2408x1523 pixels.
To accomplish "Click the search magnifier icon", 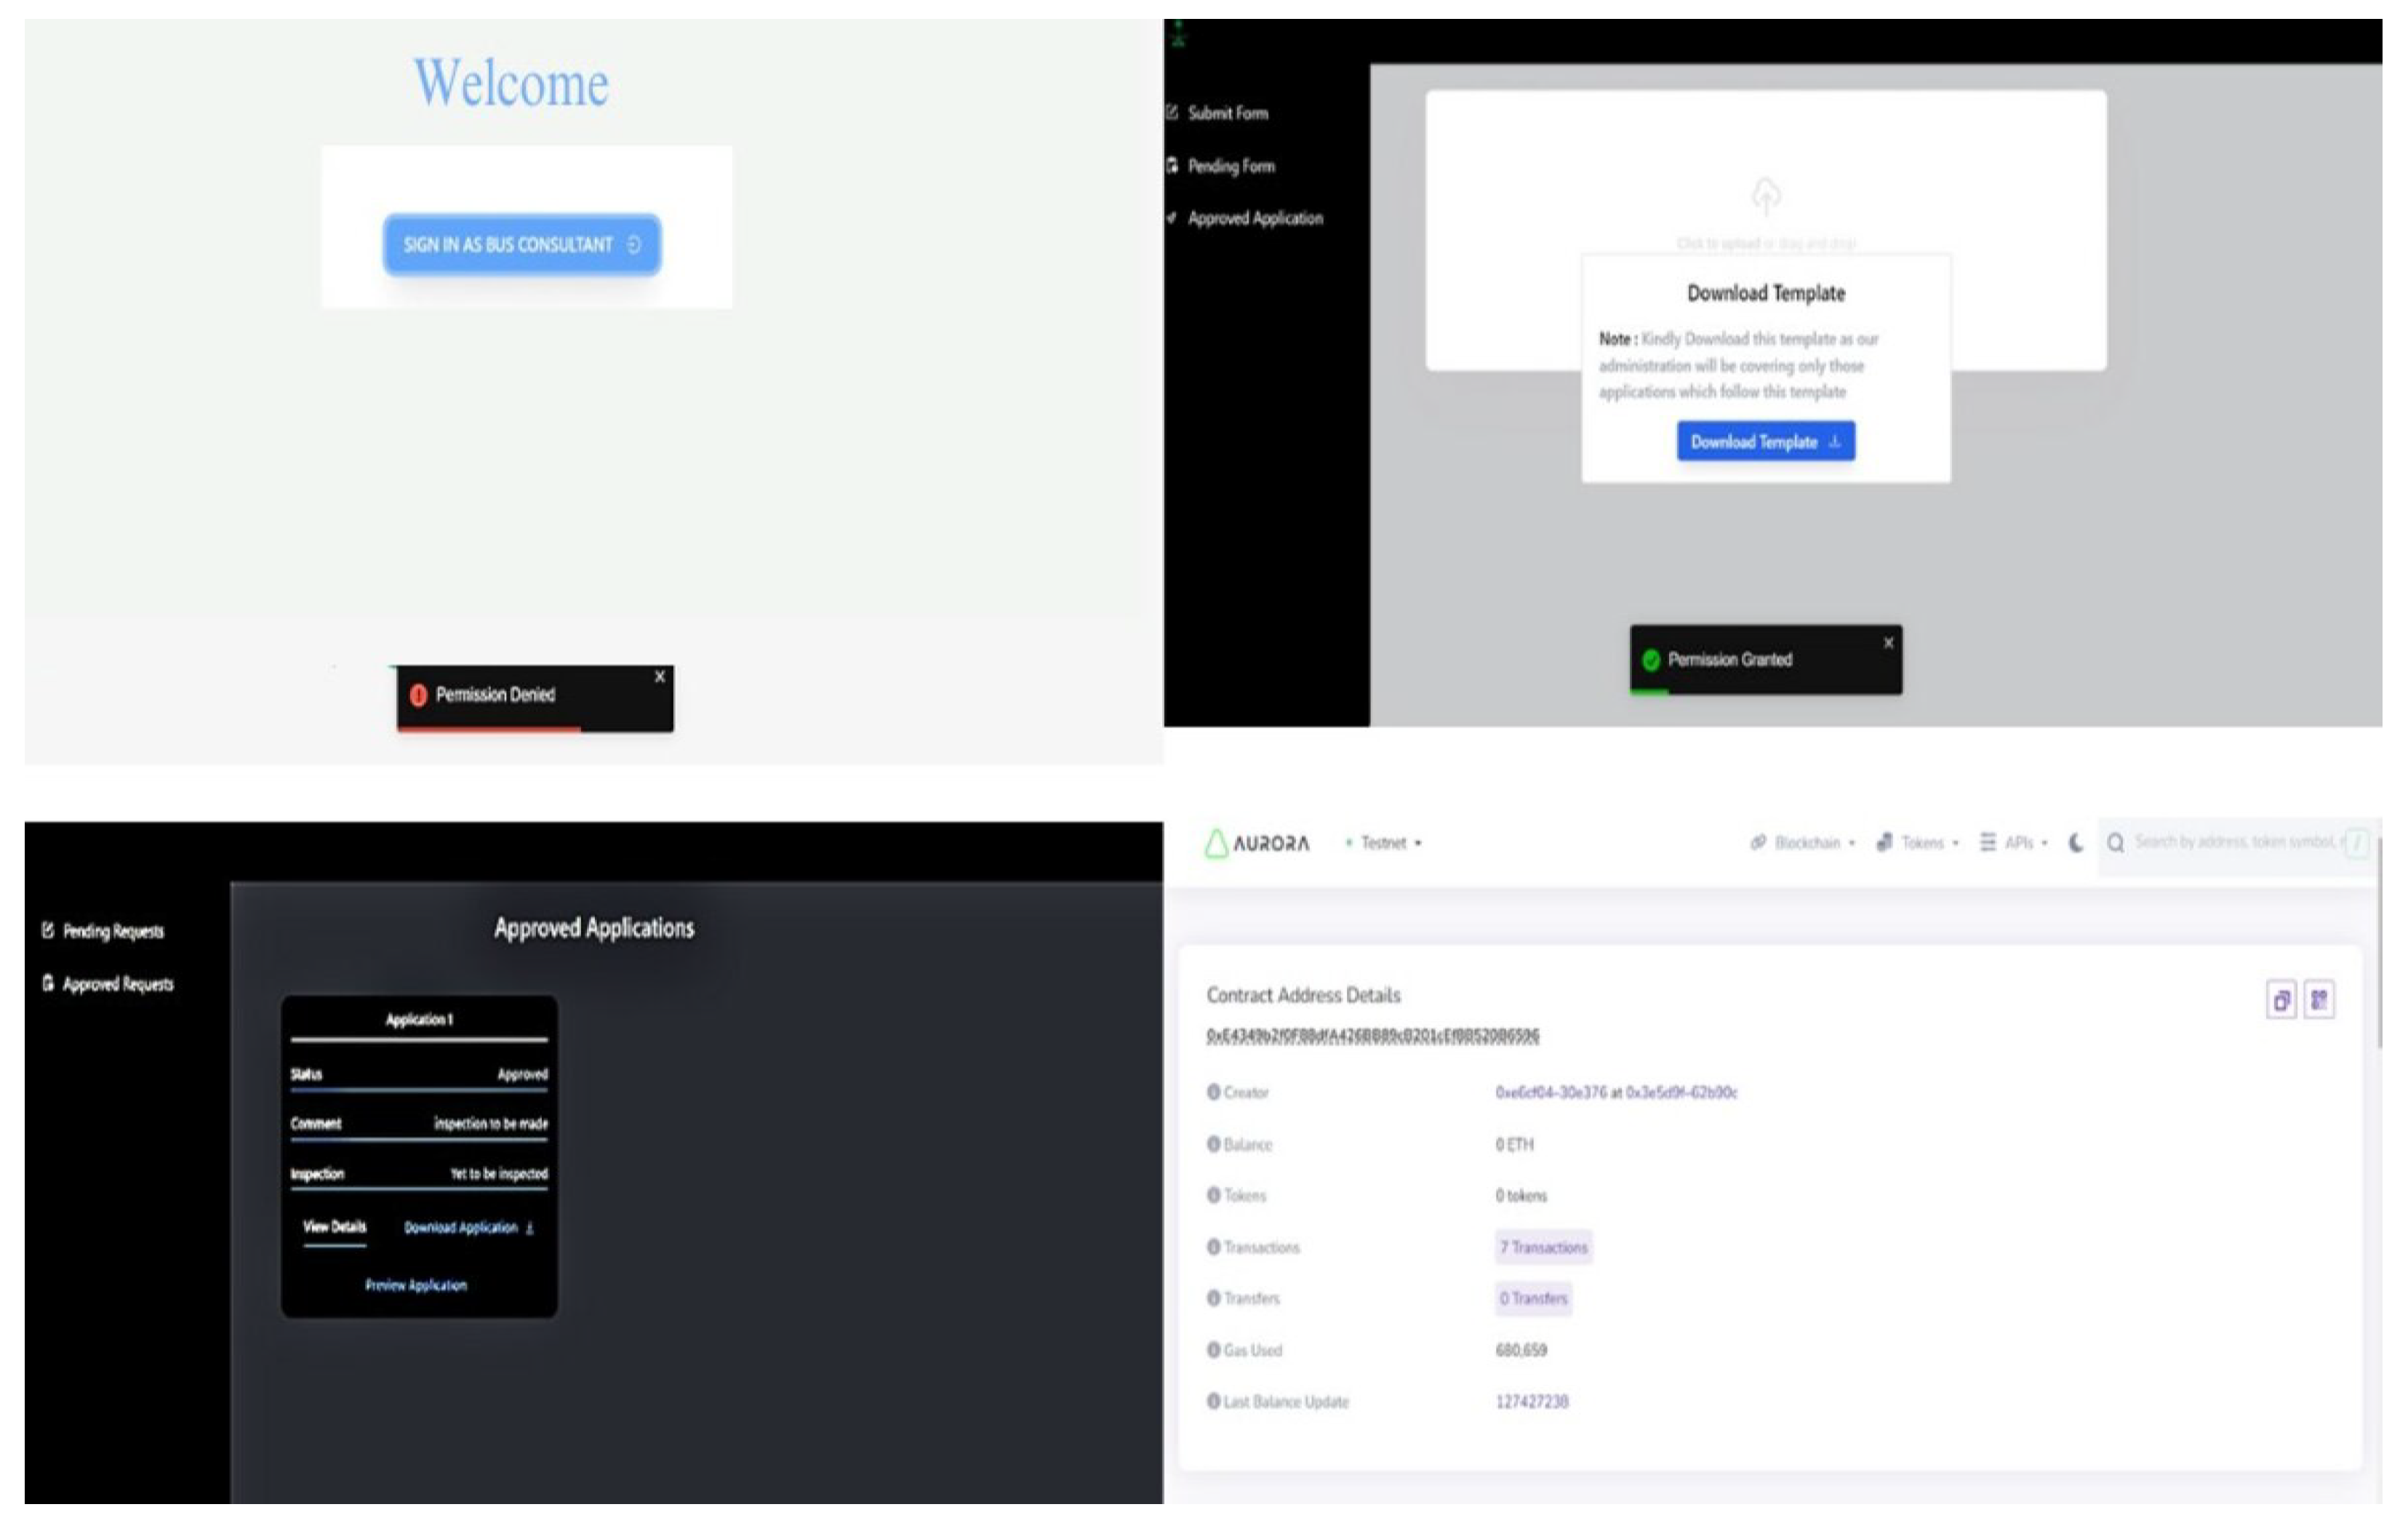I will point(2115,843).
